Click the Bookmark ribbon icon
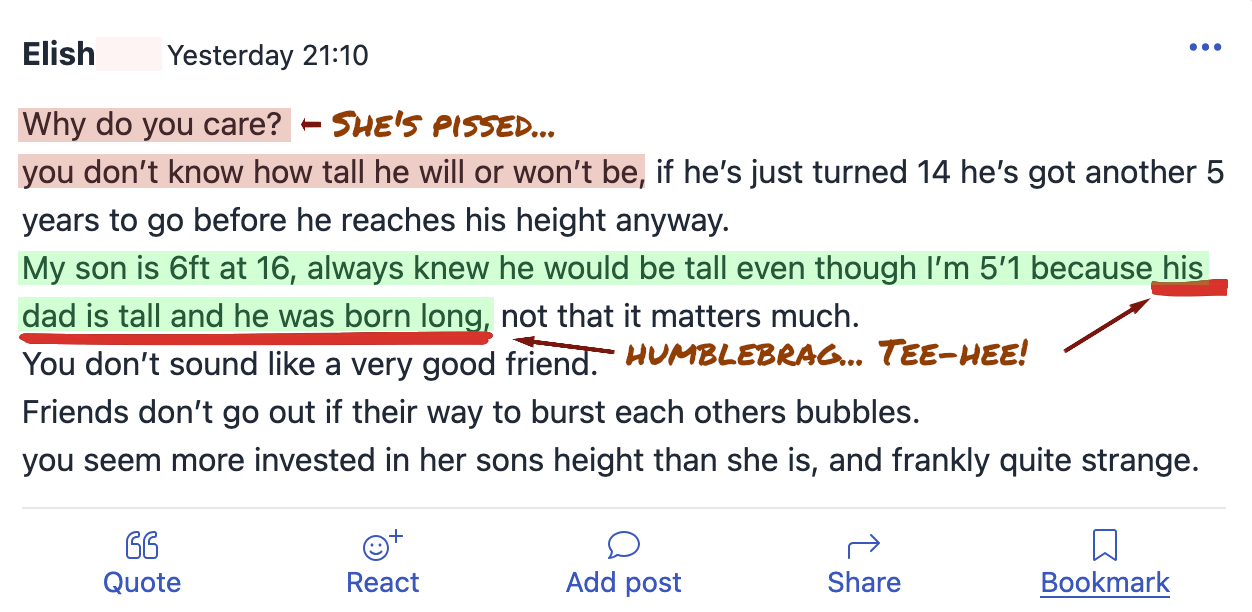Screen dimensions: 1252x612 pyautogui.click(x=1104, y=544)
